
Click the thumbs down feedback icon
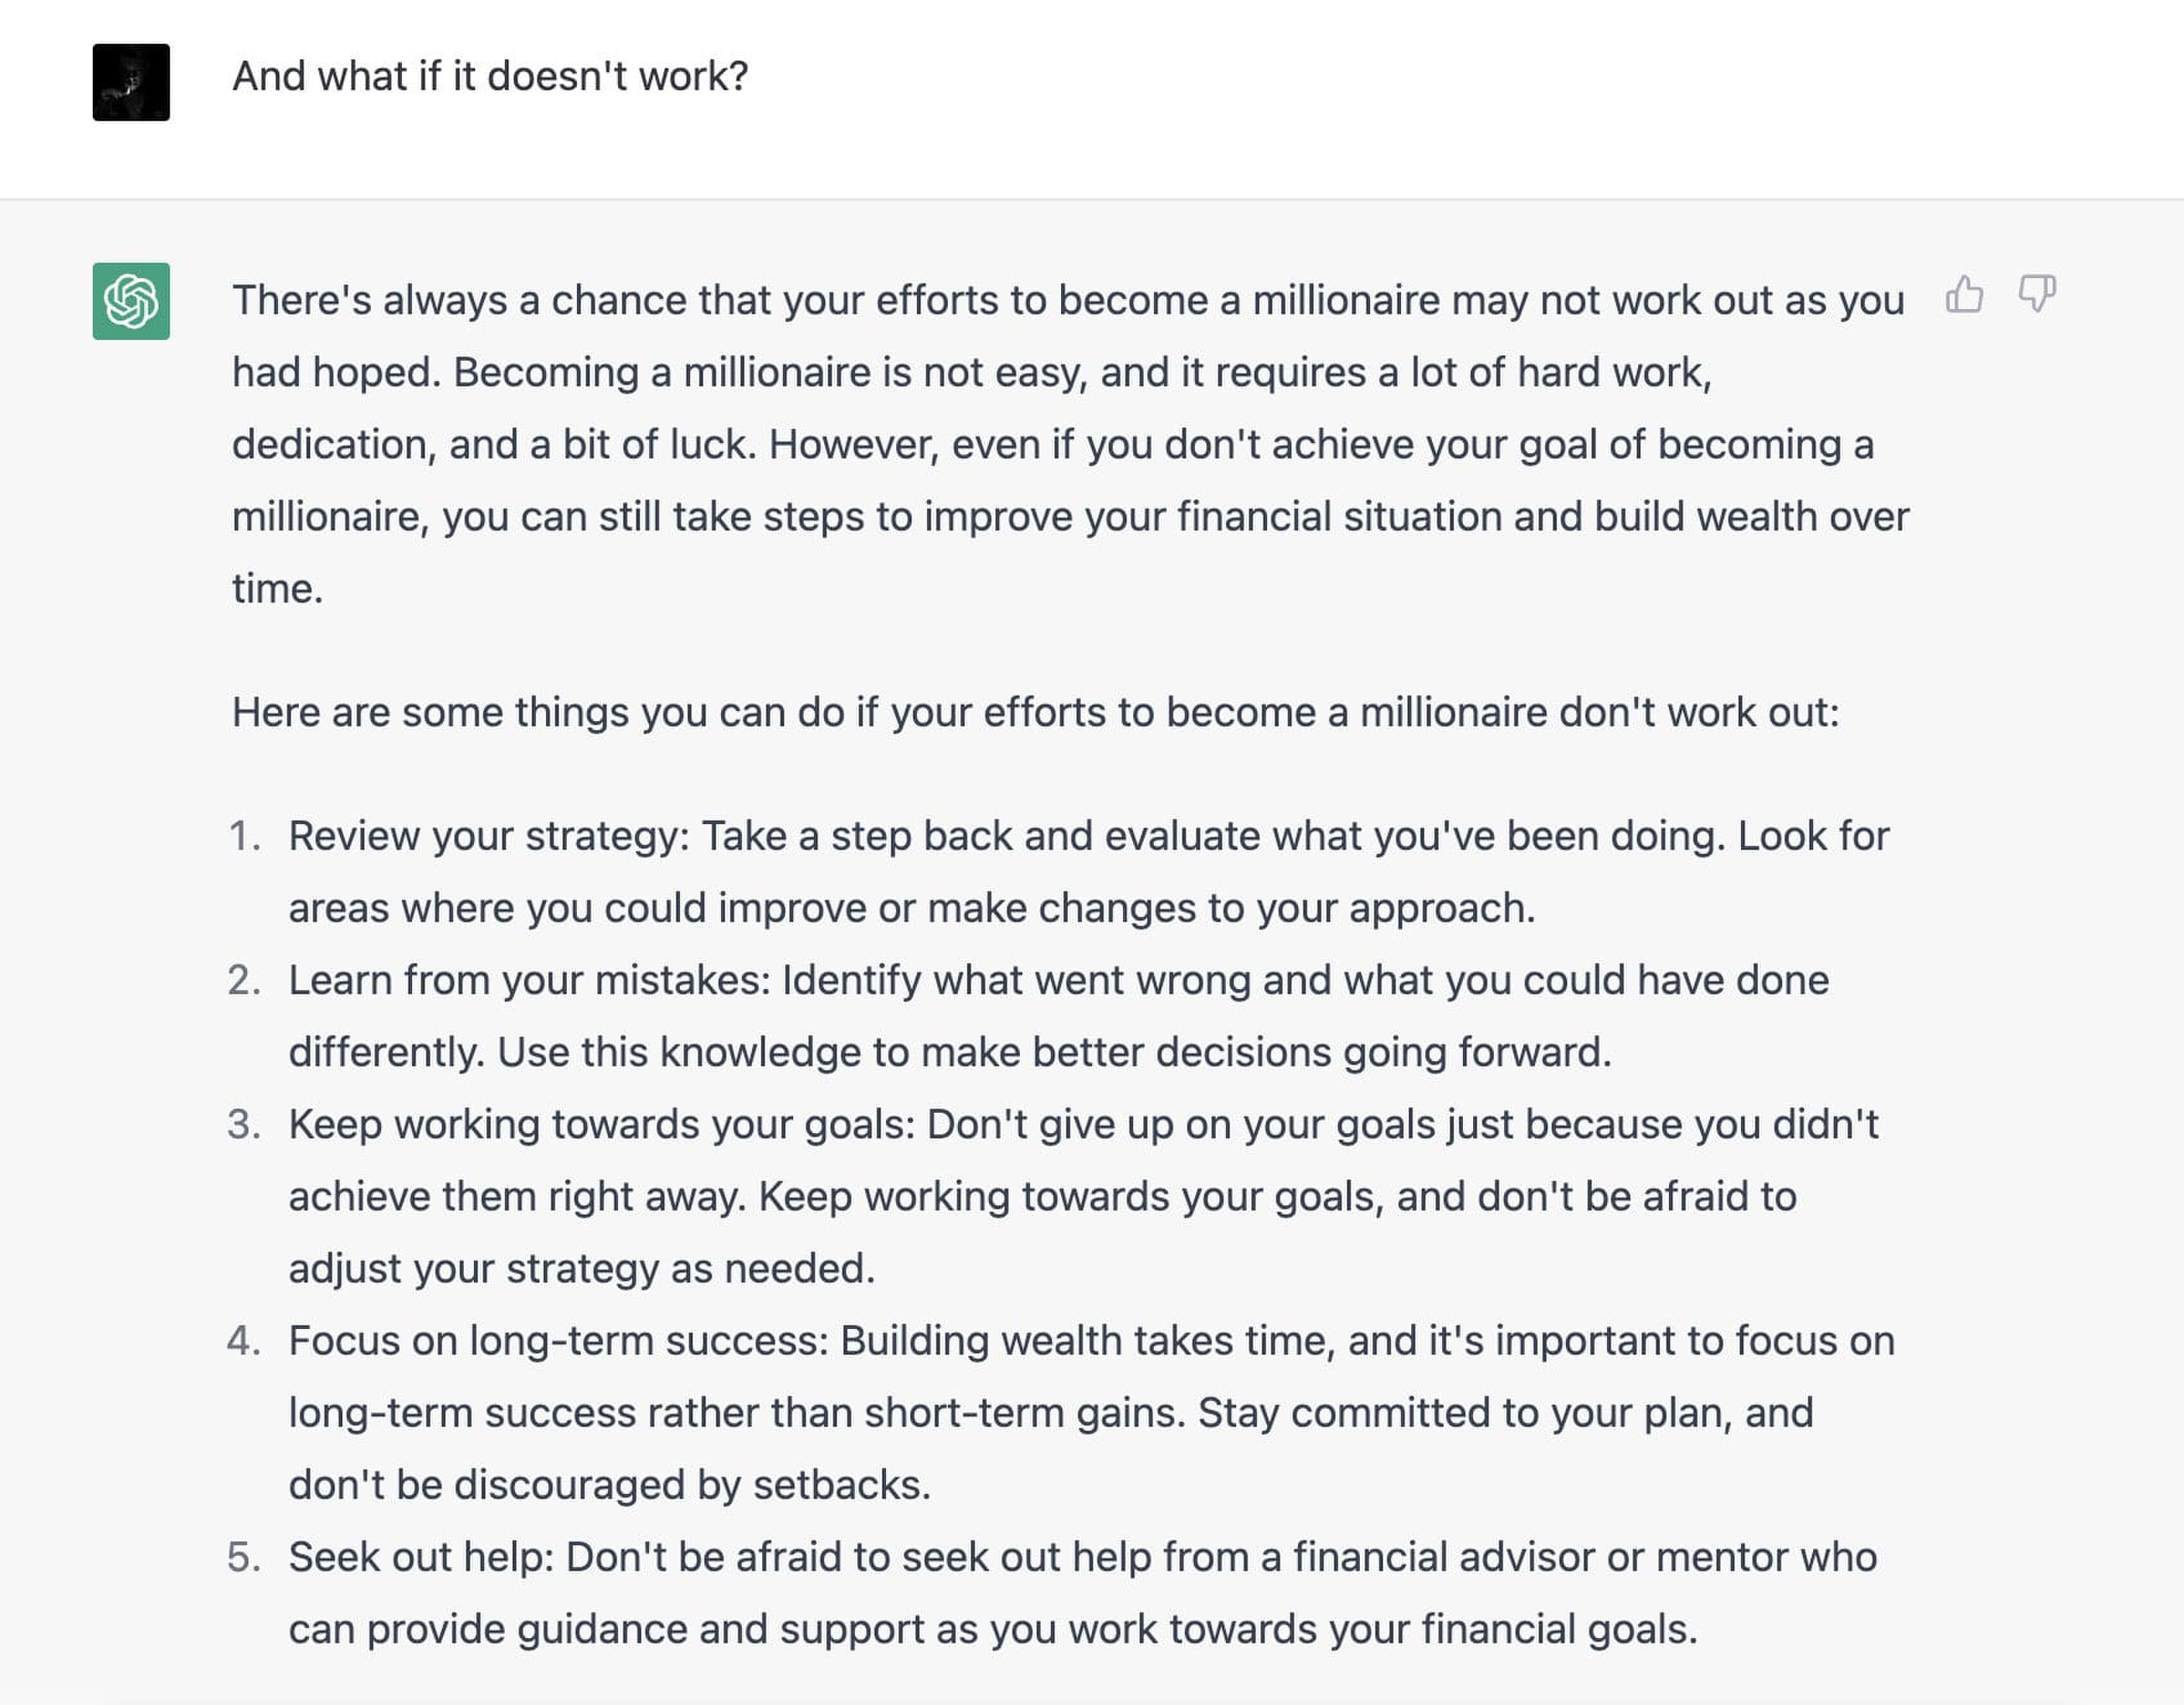coord(2036,294)
